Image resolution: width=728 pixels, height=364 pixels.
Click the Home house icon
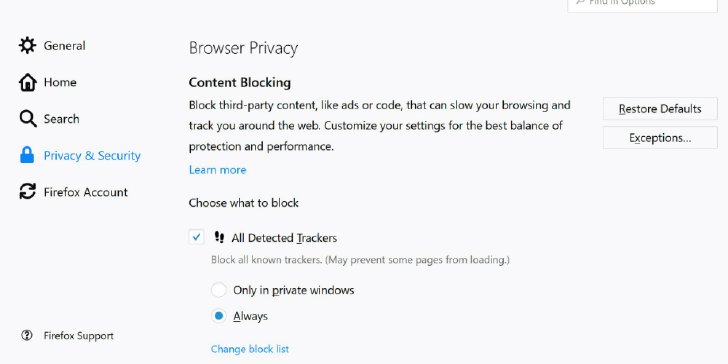(27, 82)
